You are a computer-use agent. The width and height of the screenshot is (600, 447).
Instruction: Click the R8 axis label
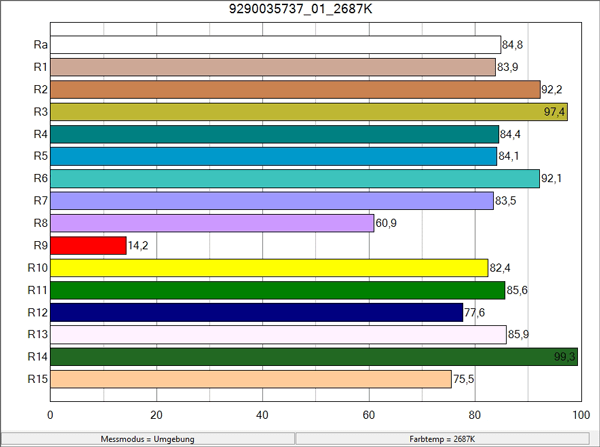[41, 223]
